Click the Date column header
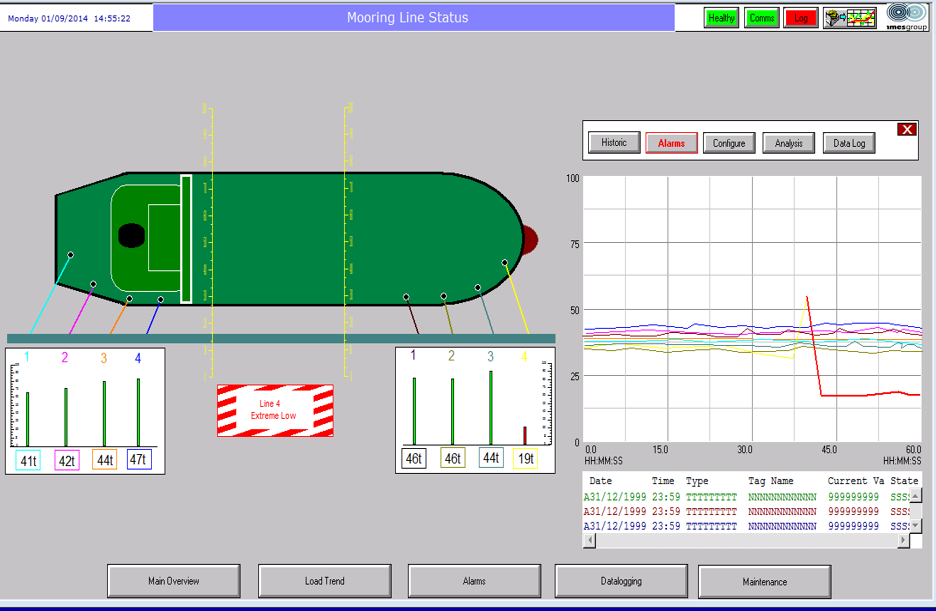936x611 pixels. 601,481
